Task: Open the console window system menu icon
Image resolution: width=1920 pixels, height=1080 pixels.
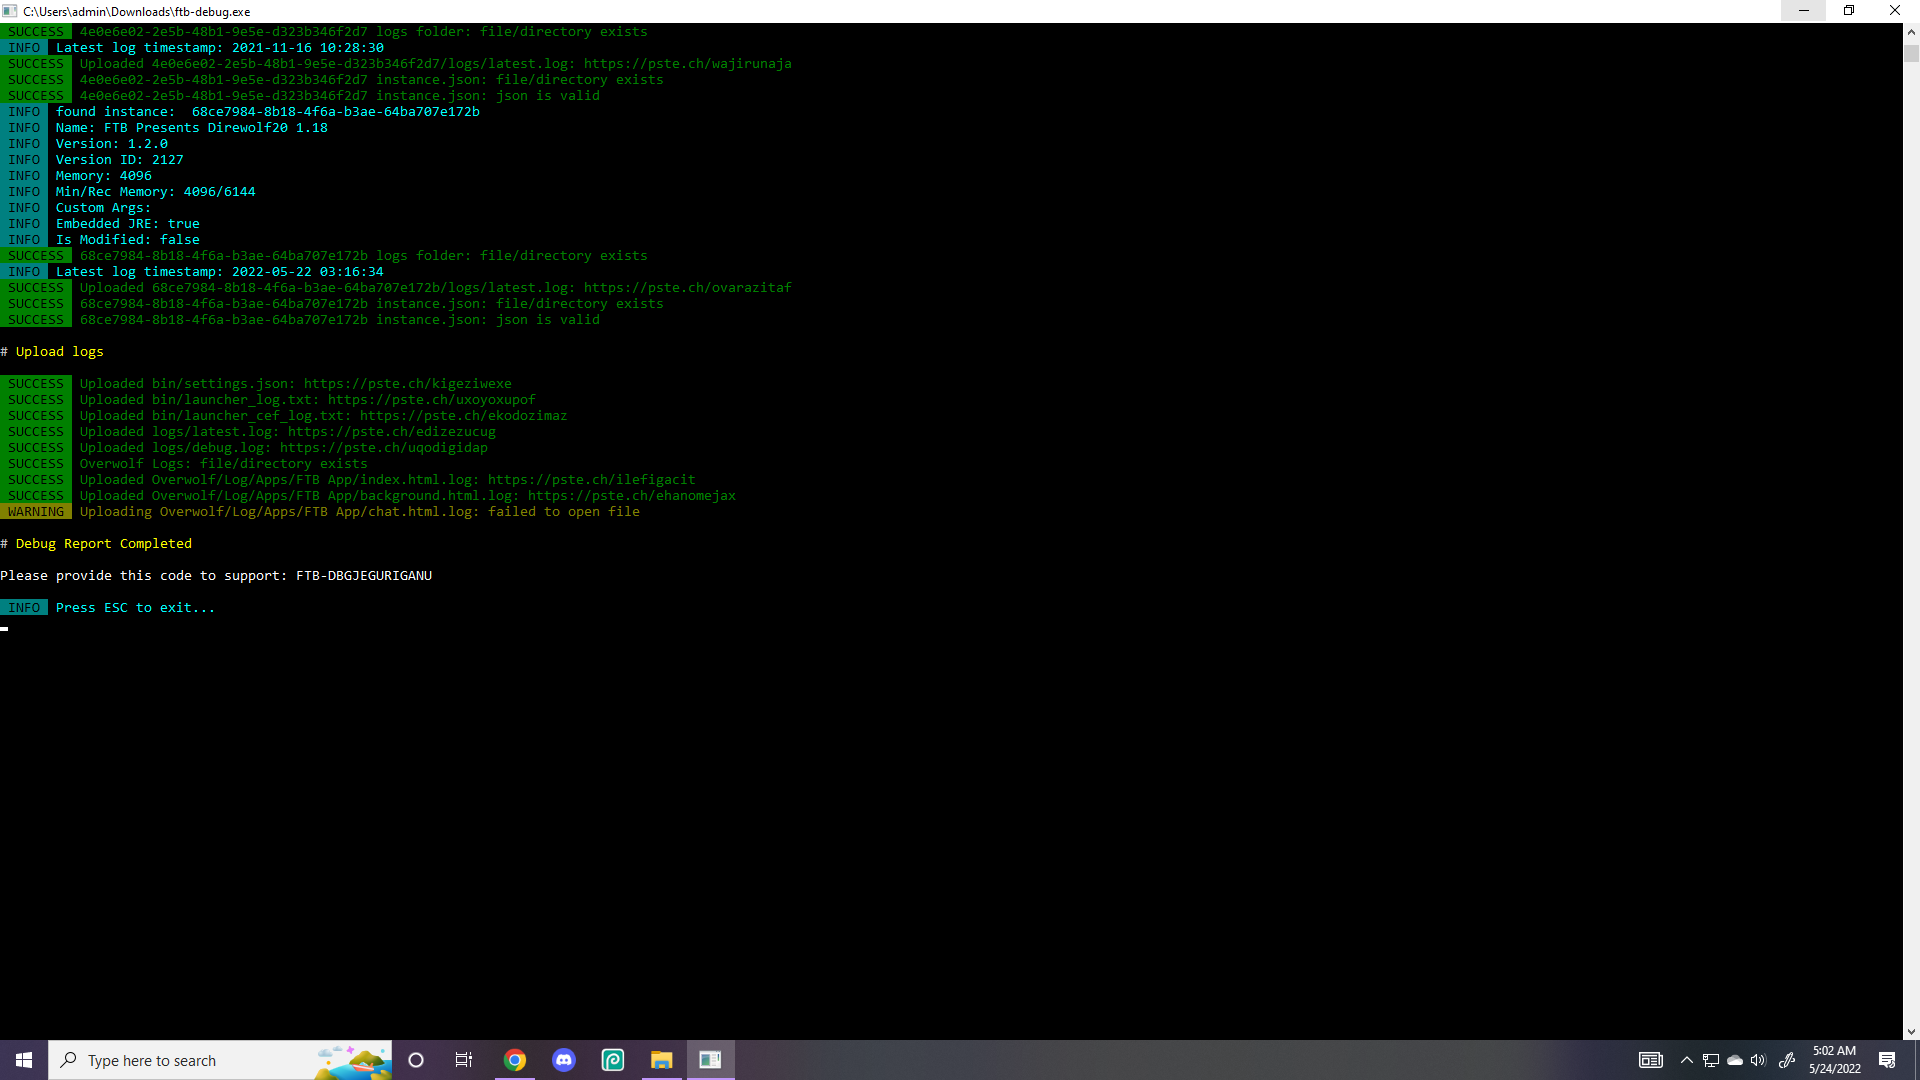Action: (10, 11)
